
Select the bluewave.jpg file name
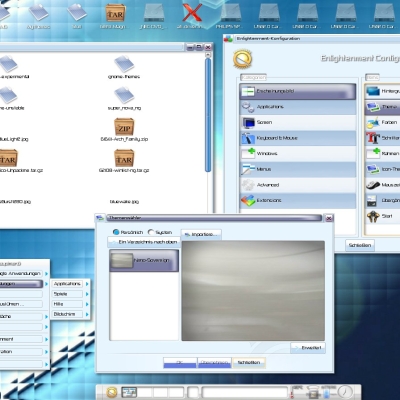click(x=124, y=202)
